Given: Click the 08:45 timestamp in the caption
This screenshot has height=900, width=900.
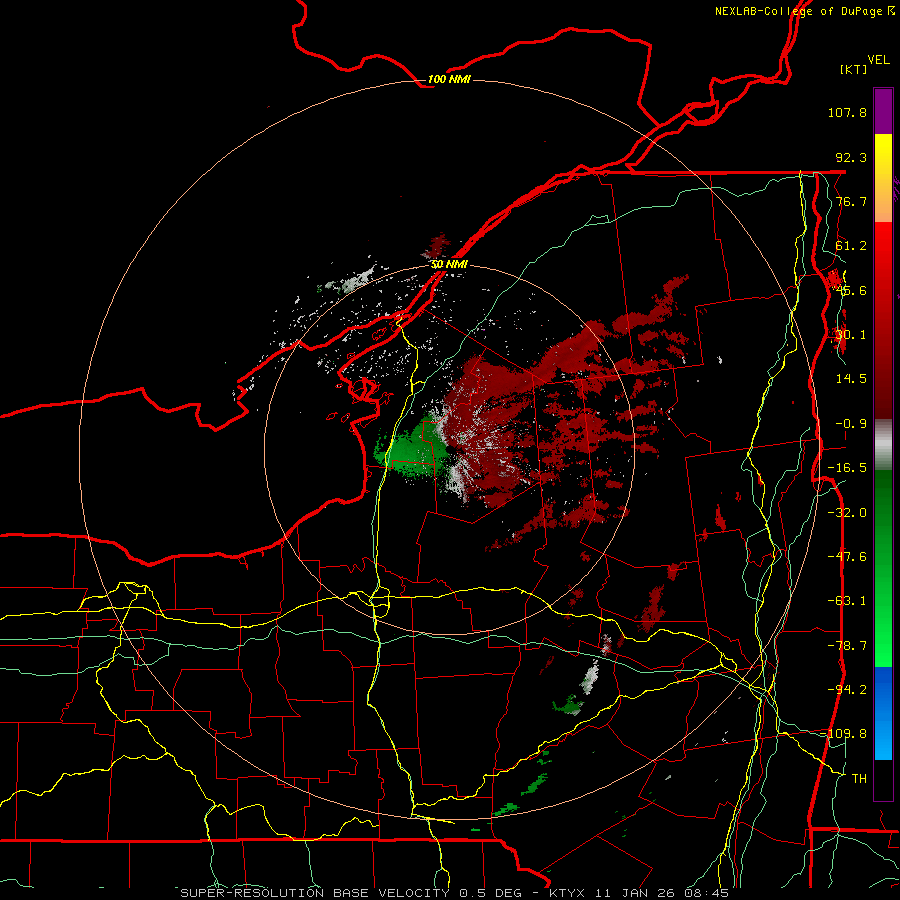Looking at the screenshot, I should (x=707, y=893).
